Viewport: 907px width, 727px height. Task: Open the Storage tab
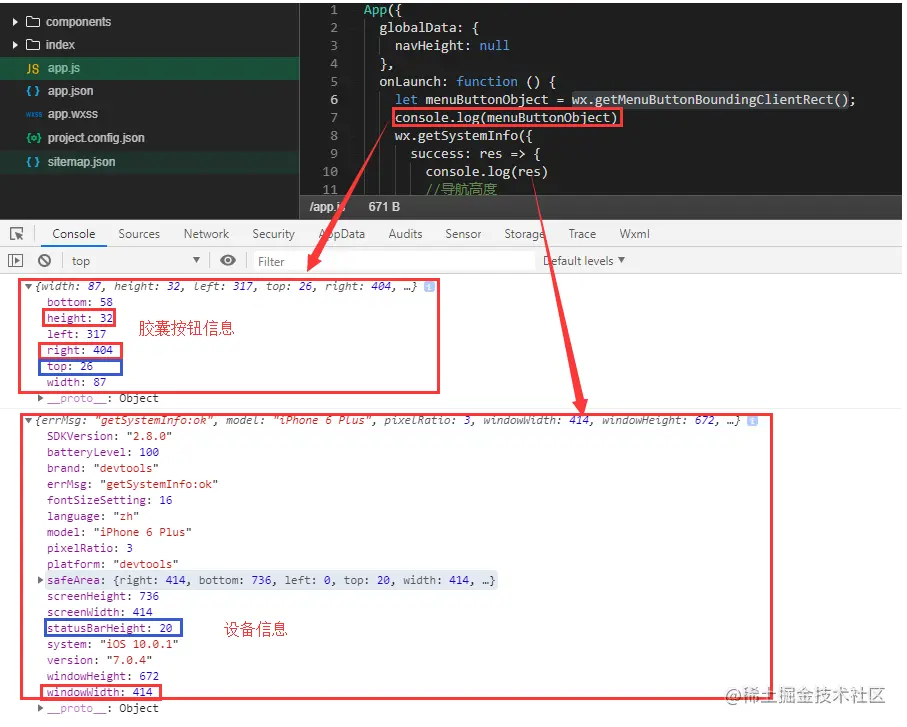point(524,234)
